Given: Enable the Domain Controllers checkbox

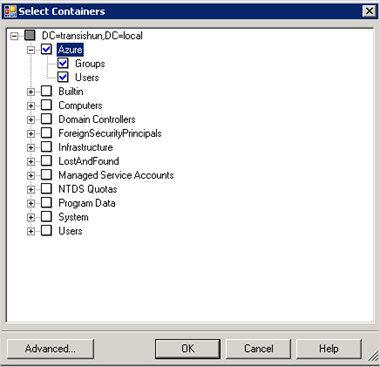Looking at the screenshot, I should pos(46,119).
